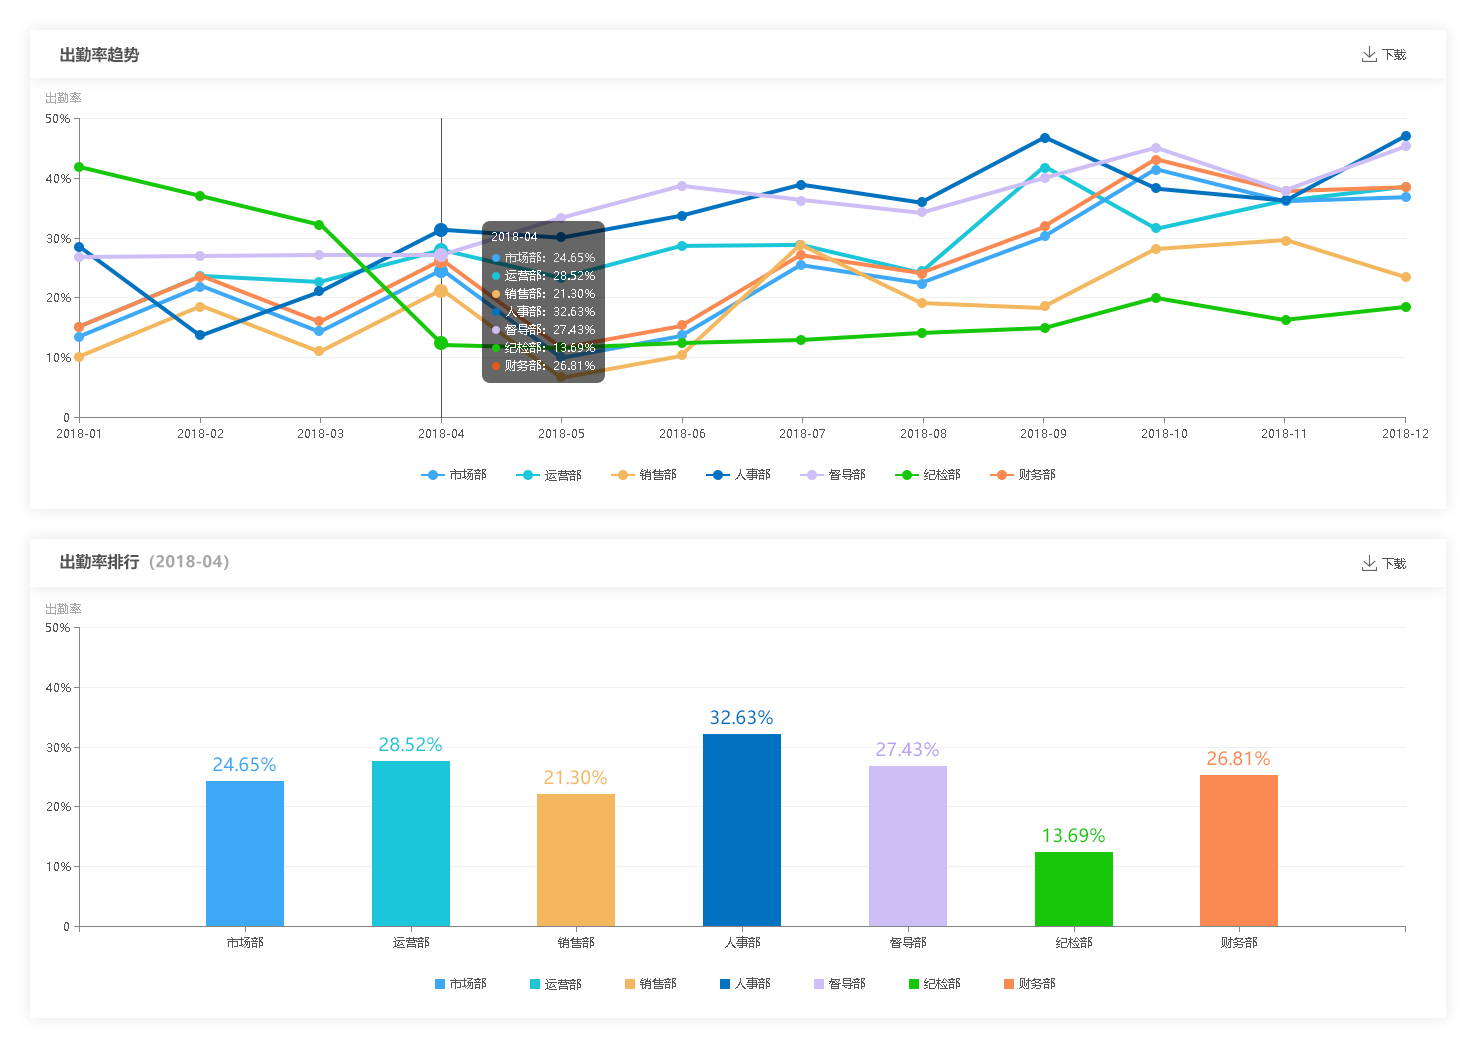This screenshot has height=1048, width=1476.
Task: Select 2018-09 peak point on 人事部 line
Action: [1044, 138]
